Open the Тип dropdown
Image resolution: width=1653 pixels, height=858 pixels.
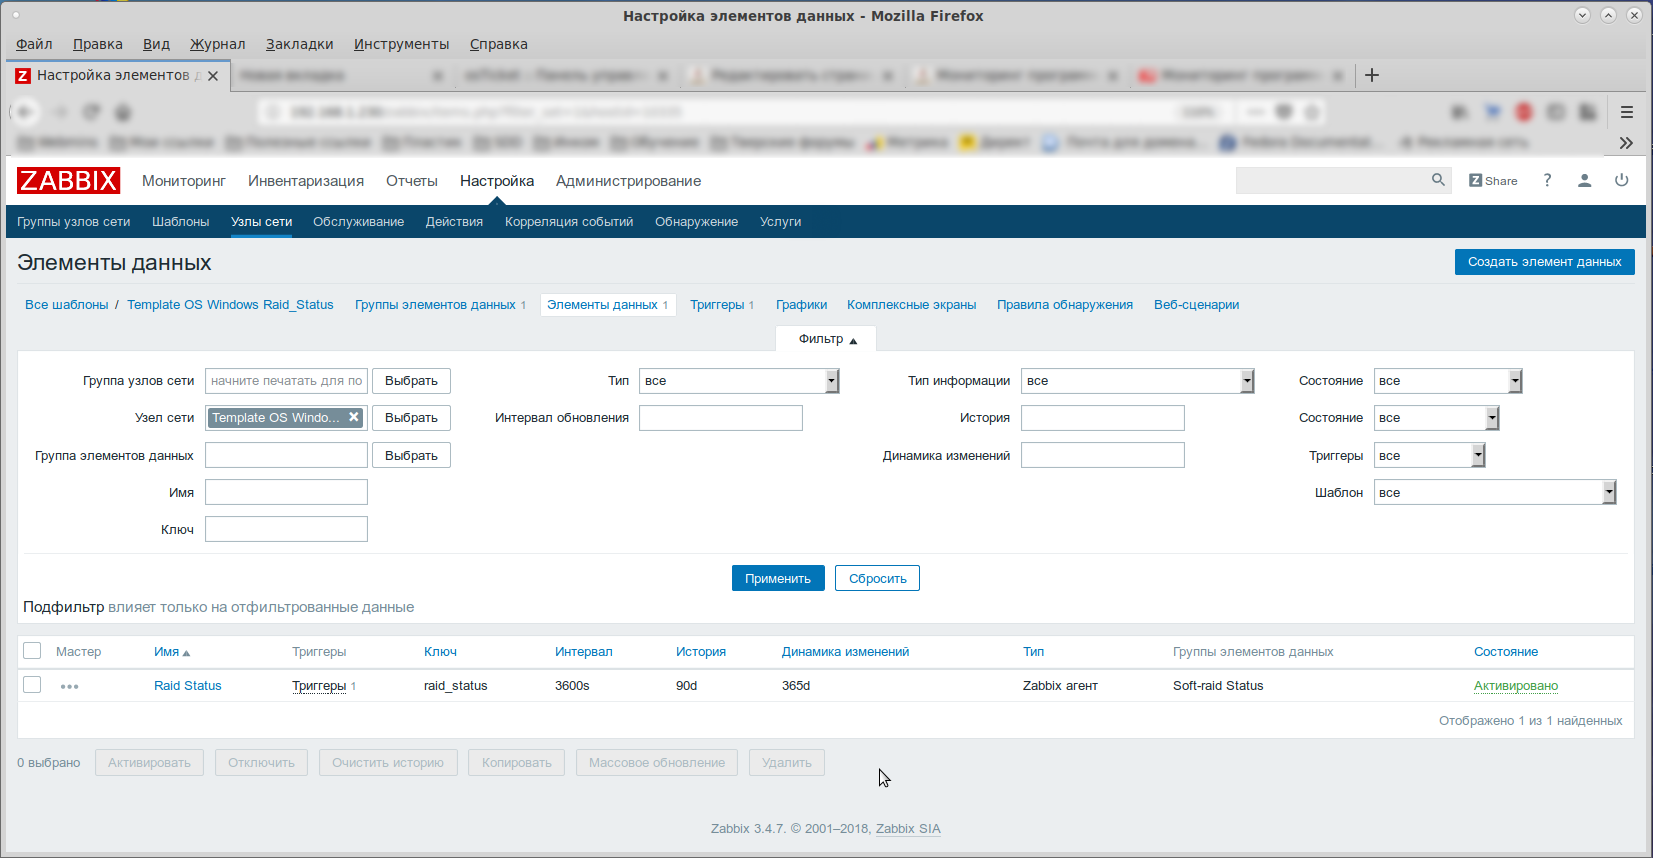click(739, 381)
